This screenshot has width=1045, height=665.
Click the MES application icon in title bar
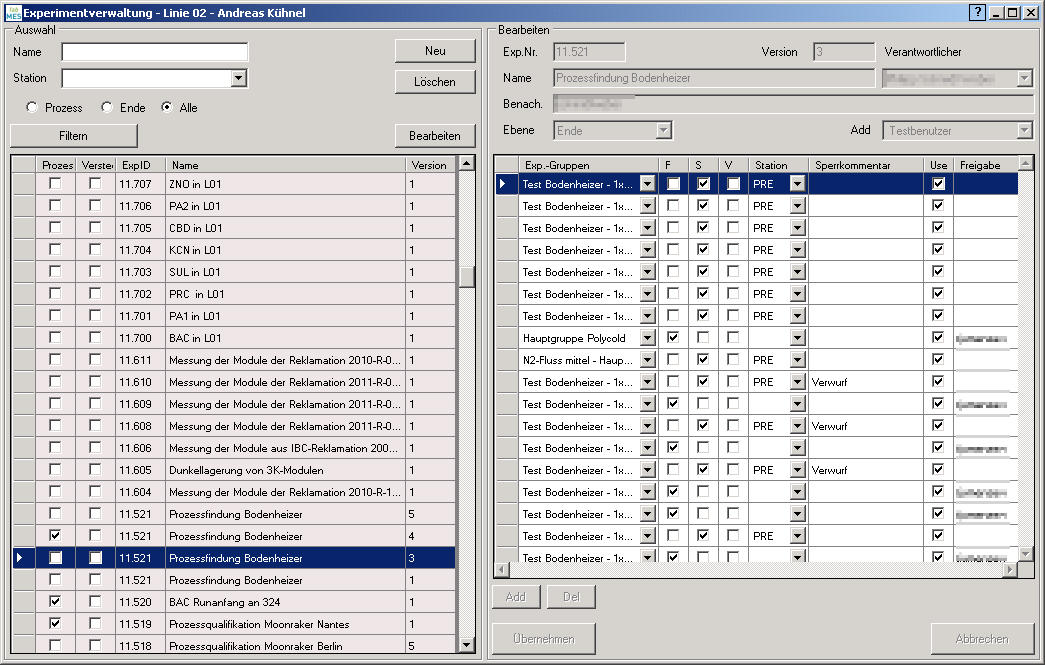tap(12, 12)
